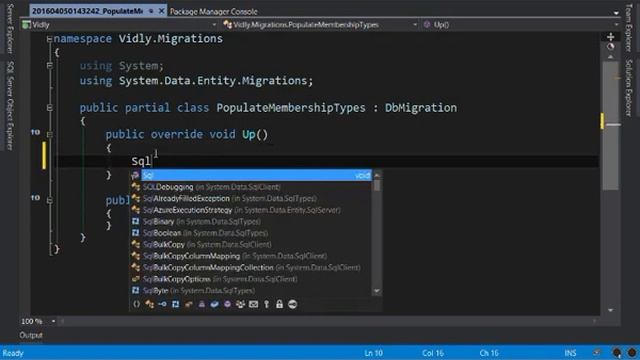Close the PopulateMembershipTypes document tab
The width and height of the screenshot is (640, 360).
click(162, 11)
